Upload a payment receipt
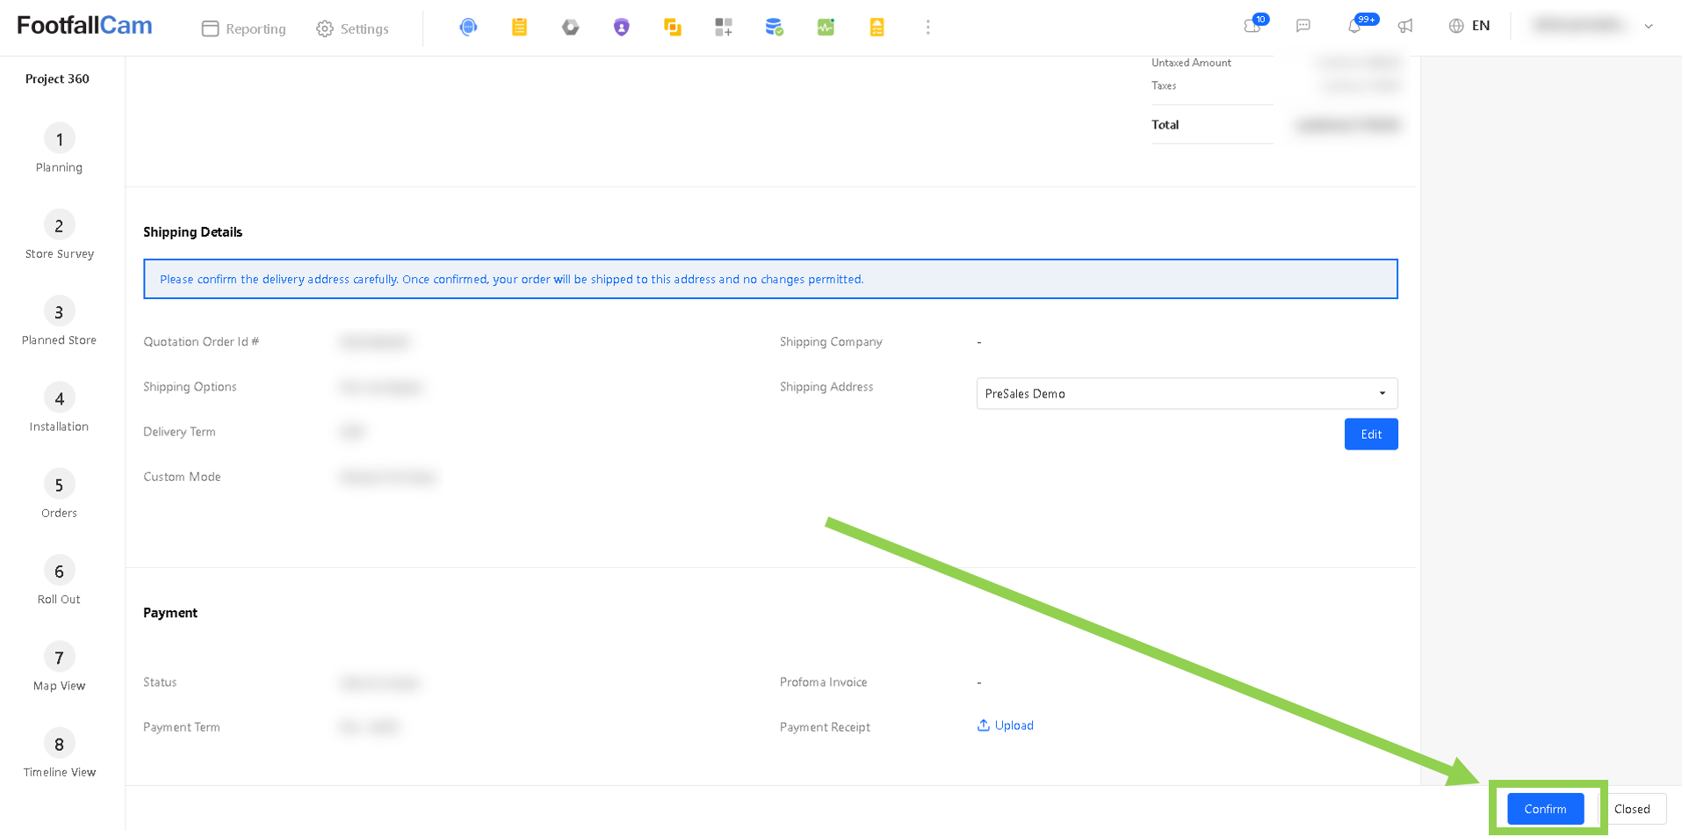 pyautogui.click(x=1005, y=726)
